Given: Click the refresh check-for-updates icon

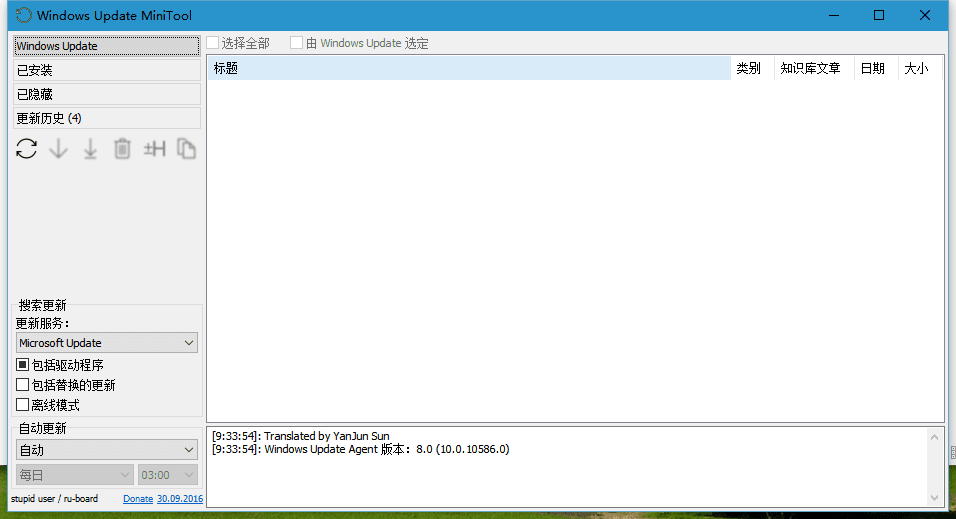Looking at the screenshot, I should tap(26, 149).
